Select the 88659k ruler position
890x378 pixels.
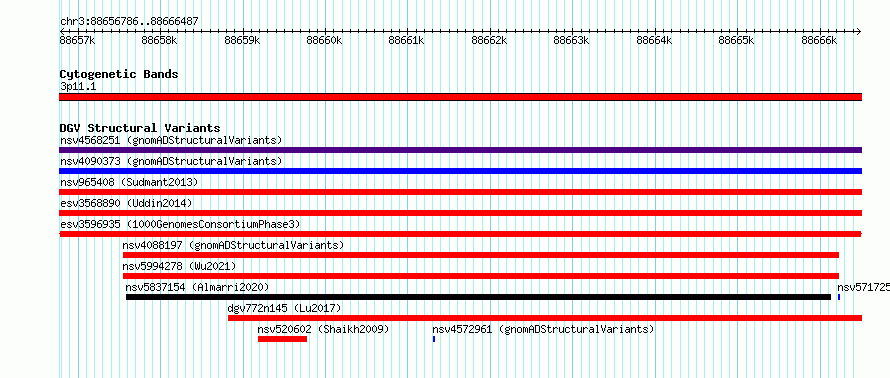coord(242,40)
